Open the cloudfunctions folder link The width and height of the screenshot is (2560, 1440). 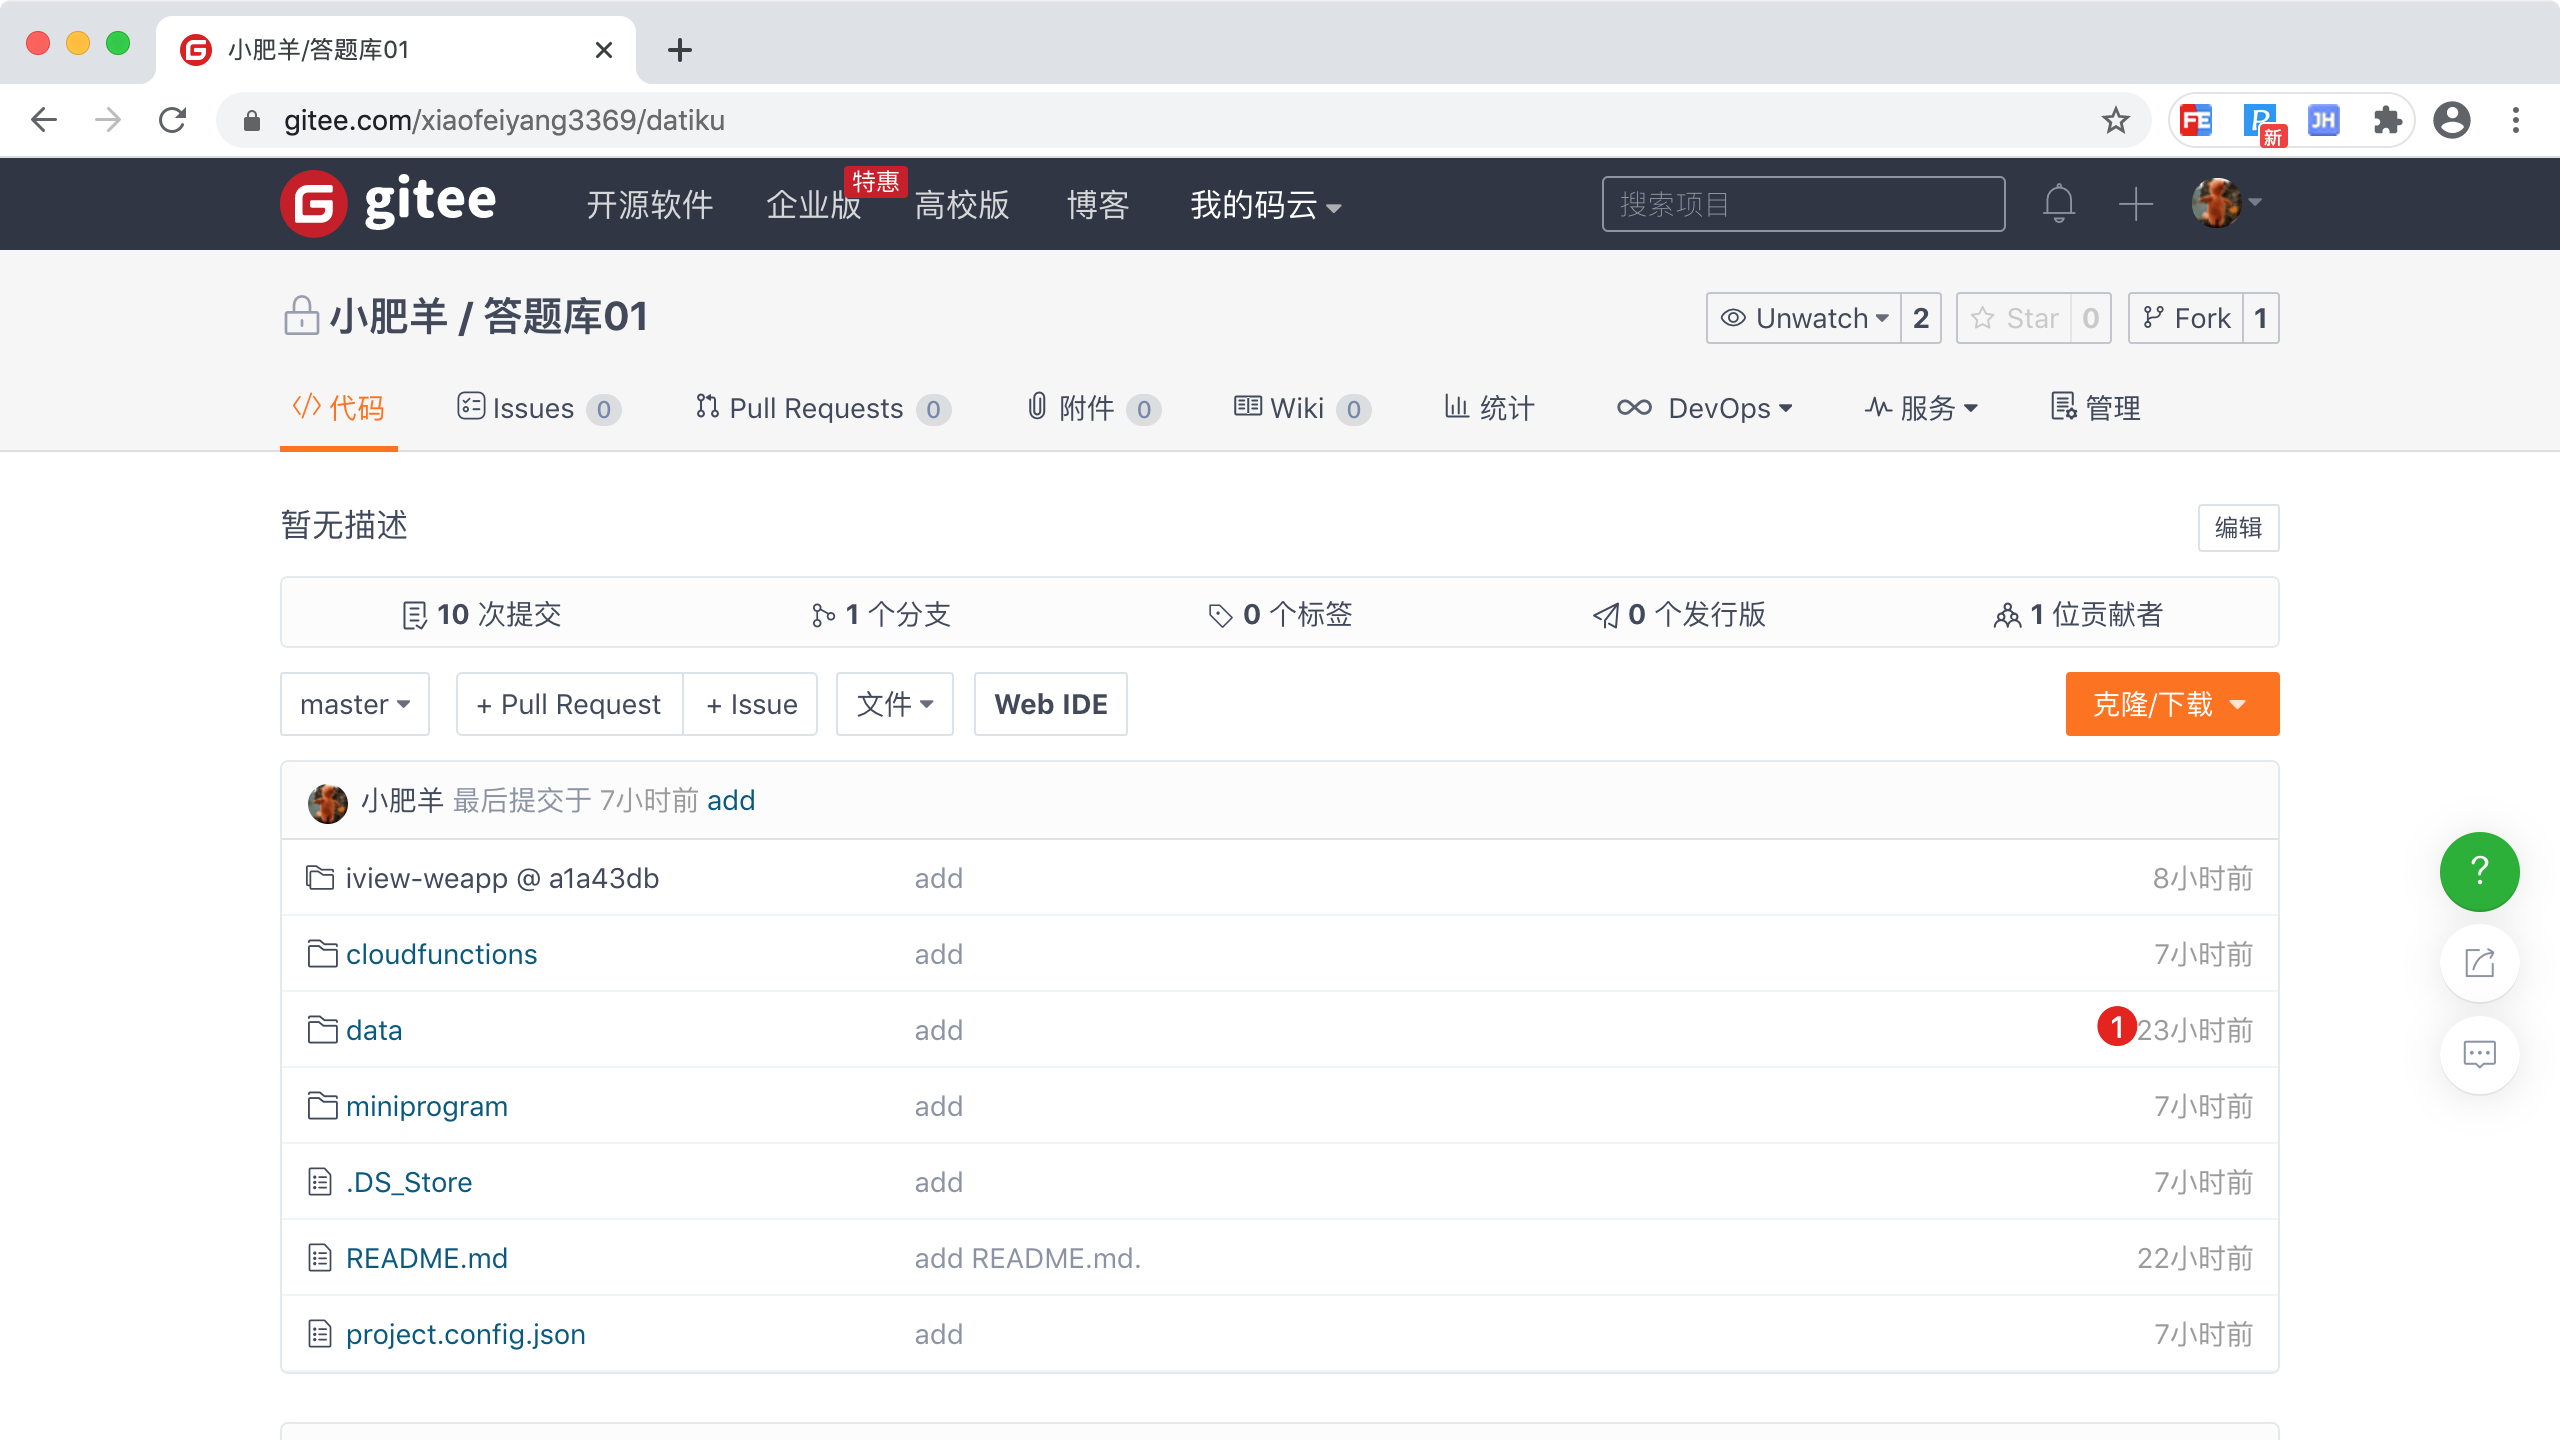(x=441, y=954)
